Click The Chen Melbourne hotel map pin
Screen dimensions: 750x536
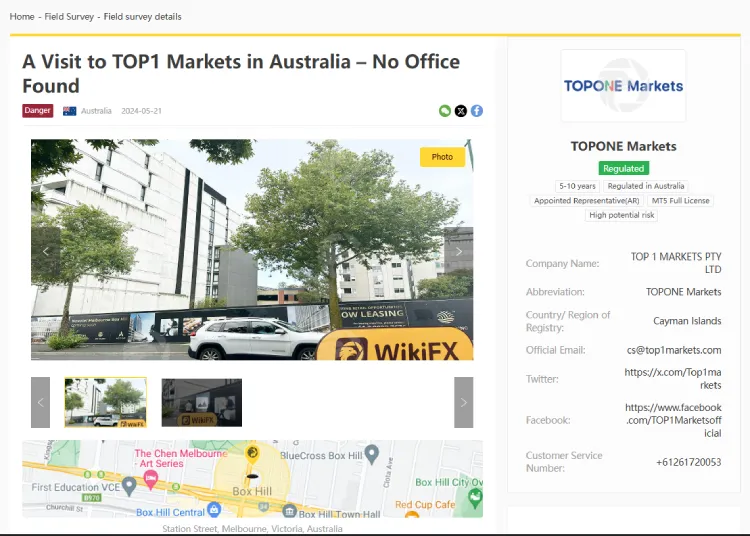click(151, 480)
